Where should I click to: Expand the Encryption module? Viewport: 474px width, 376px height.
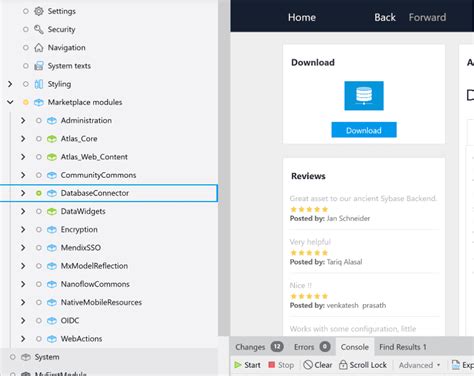point(23,230)
